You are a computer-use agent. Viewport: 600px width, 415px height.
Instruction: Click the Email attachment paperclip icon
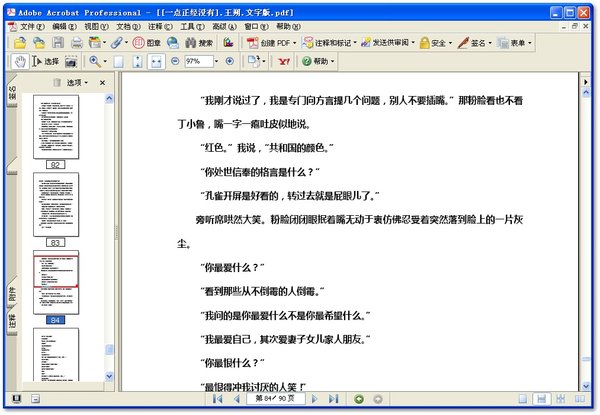click(117, 43)
